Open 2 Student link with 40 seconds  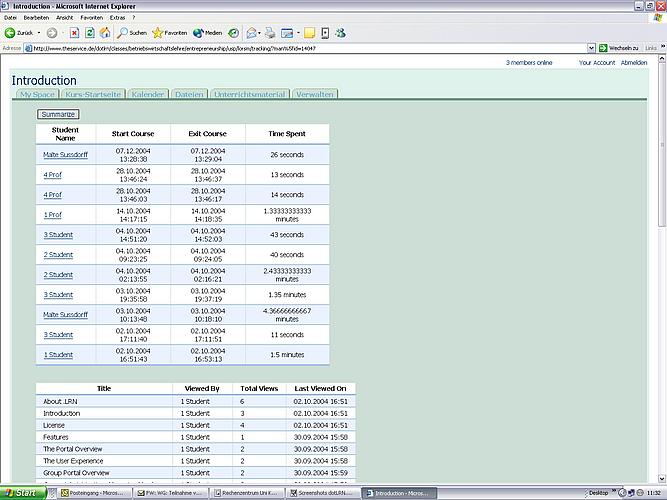point(58,255)
